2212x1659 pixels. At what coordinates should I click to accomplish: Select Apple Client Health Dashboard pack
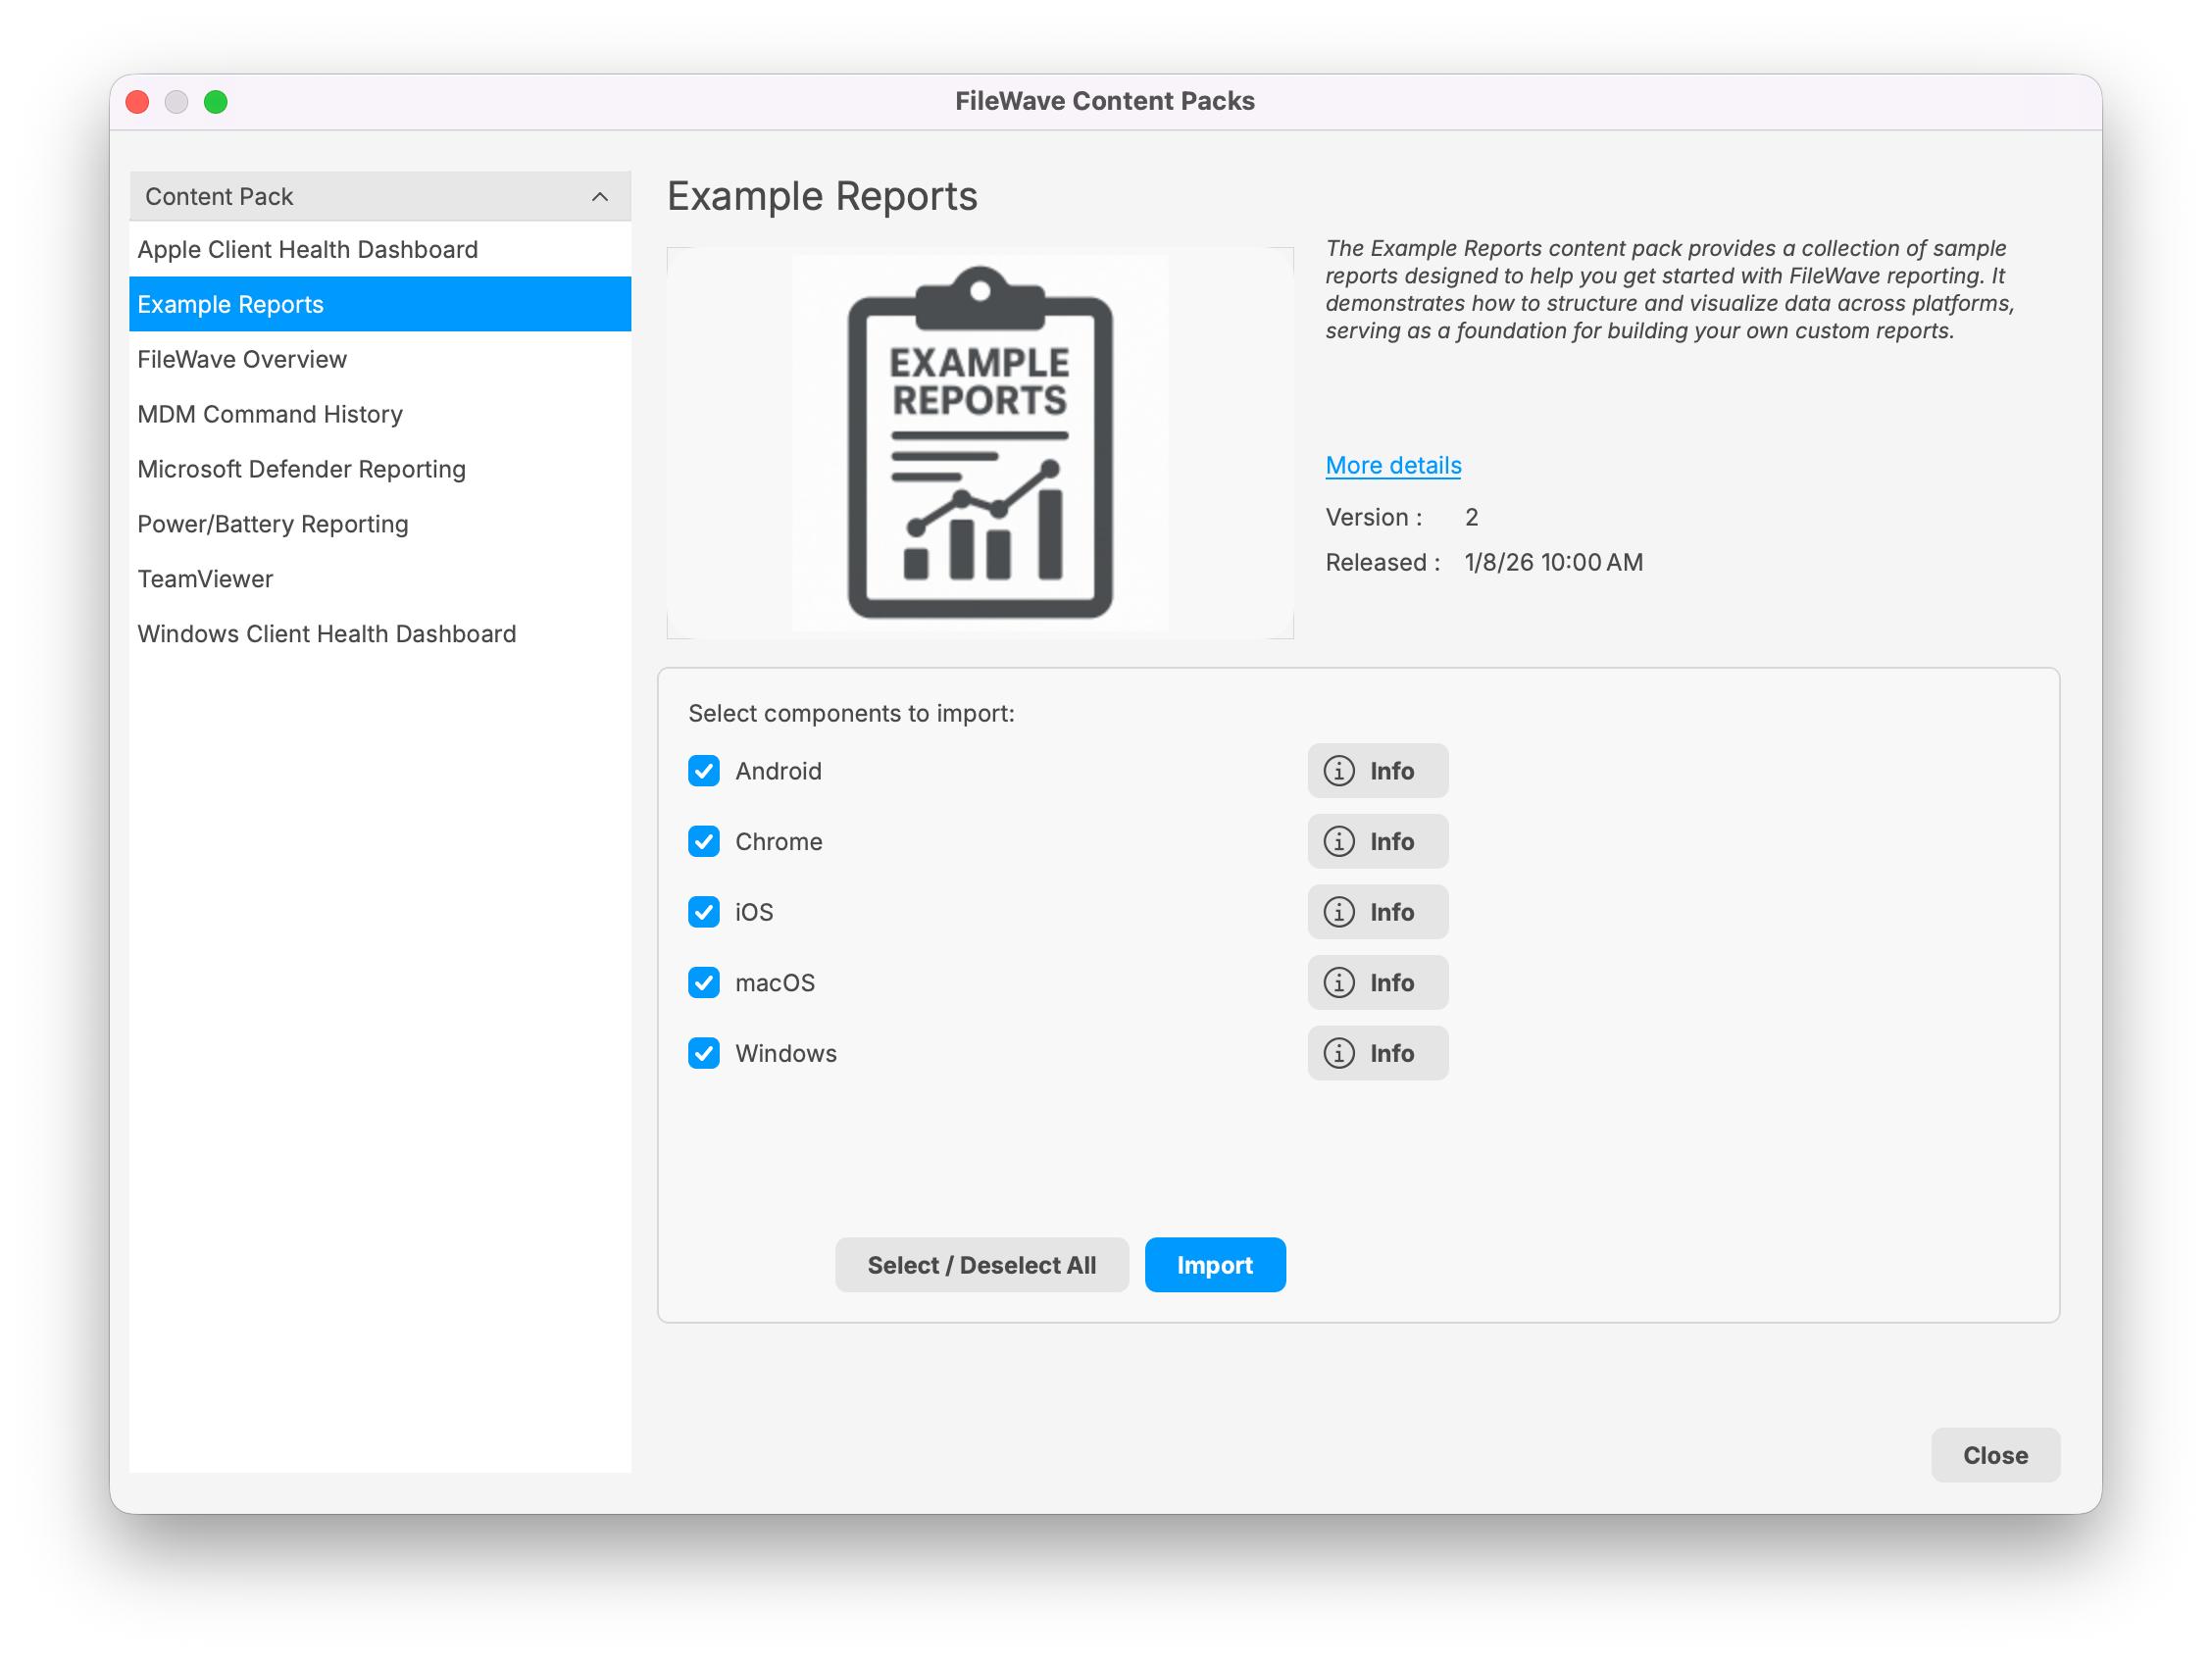(380, 249)
